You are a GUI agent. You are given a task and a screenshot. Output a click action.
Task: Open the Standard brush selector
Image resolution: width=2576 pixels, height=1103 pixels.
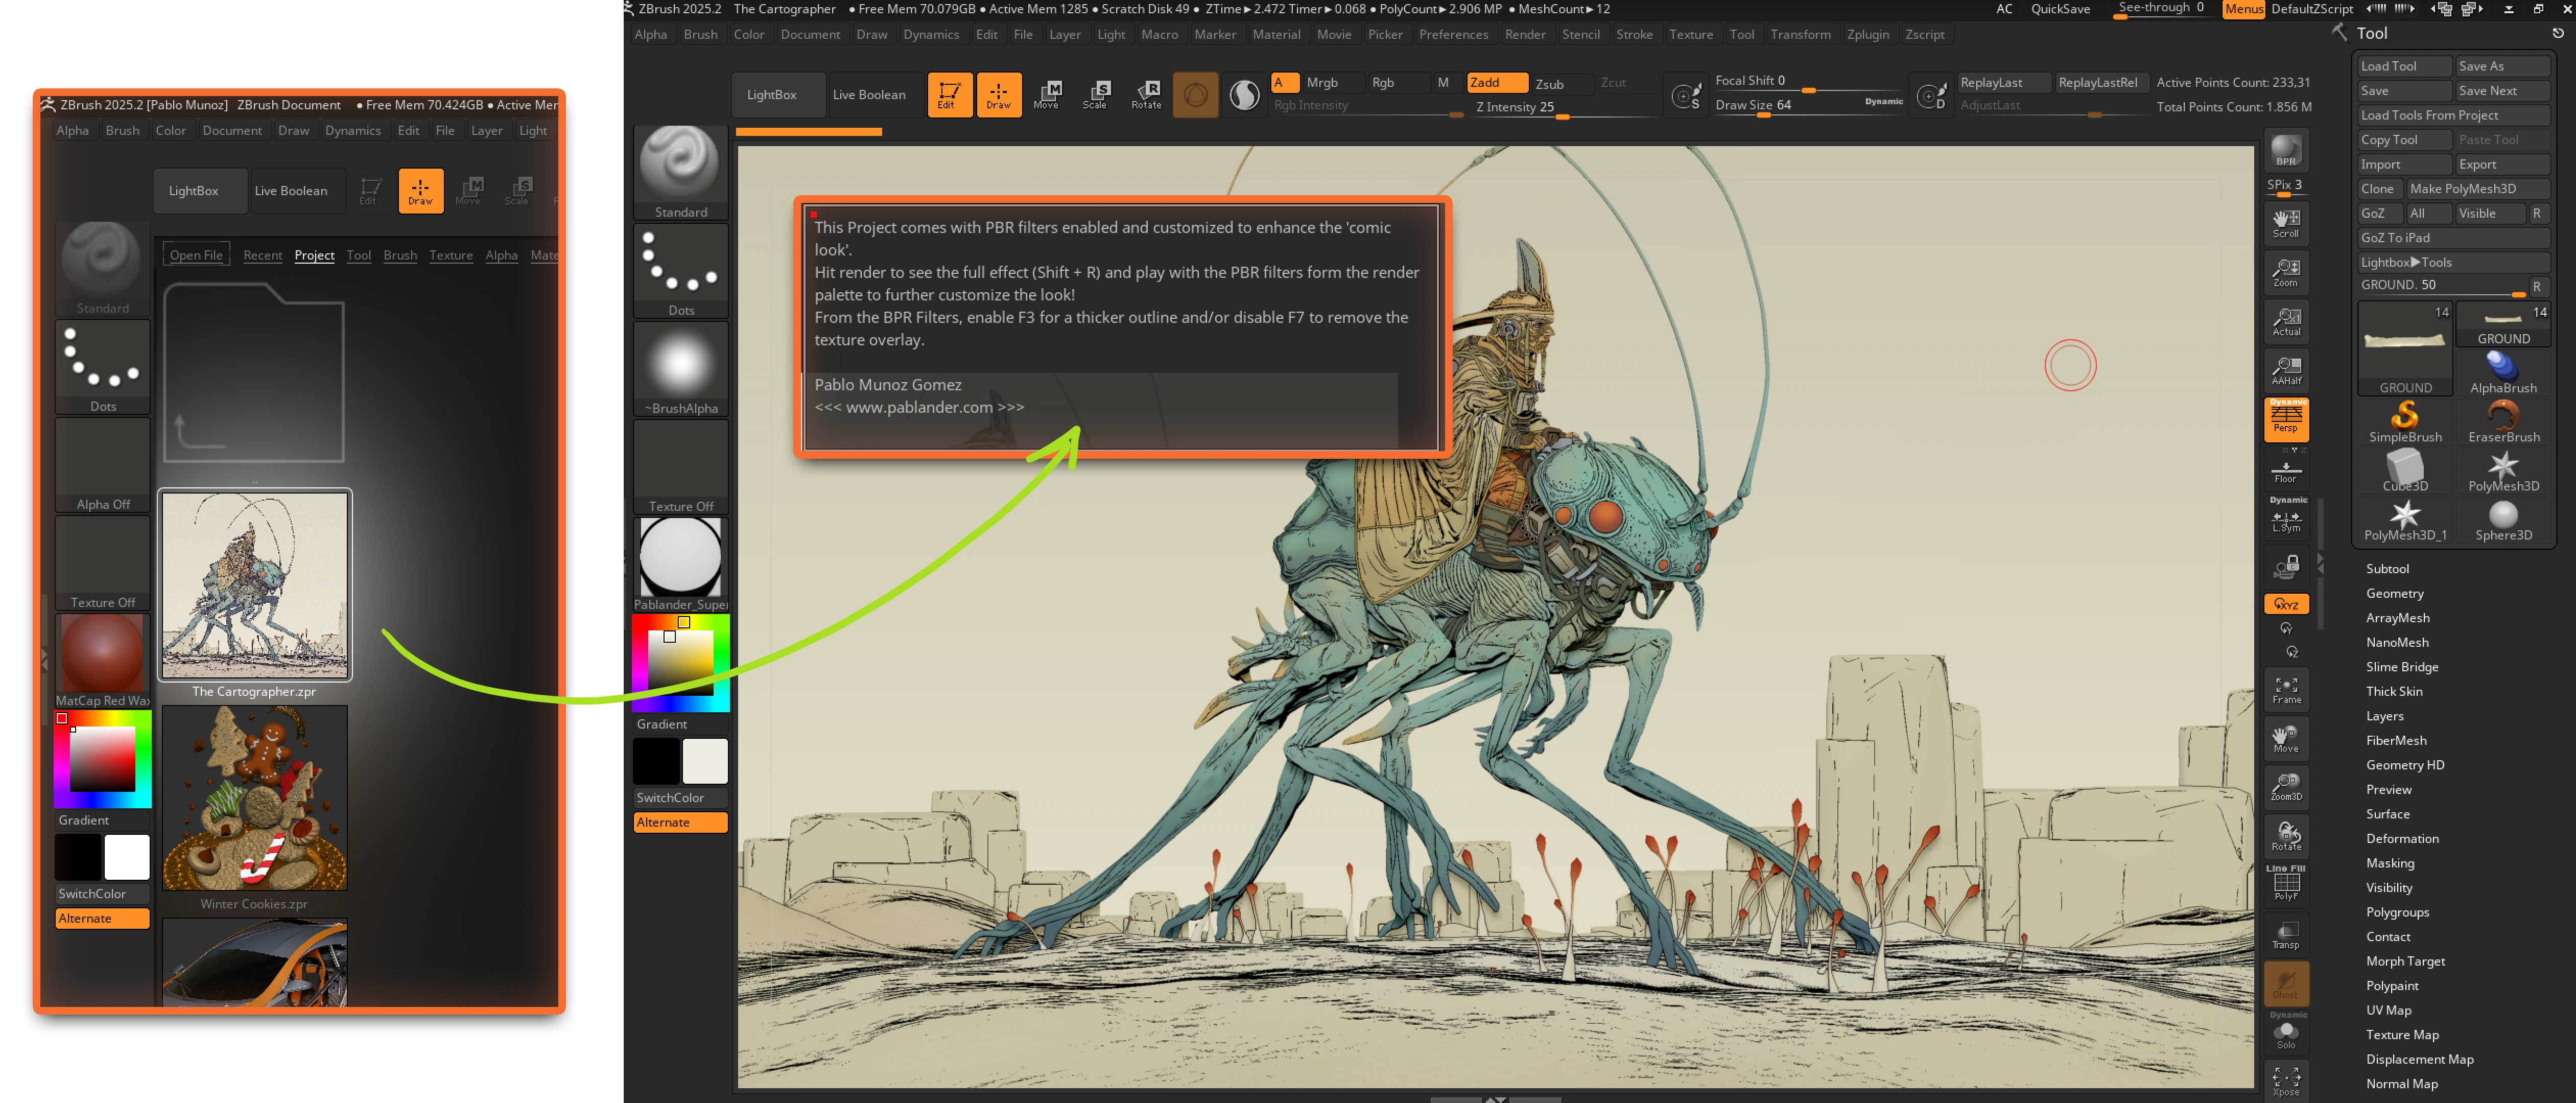coord(680,172)
